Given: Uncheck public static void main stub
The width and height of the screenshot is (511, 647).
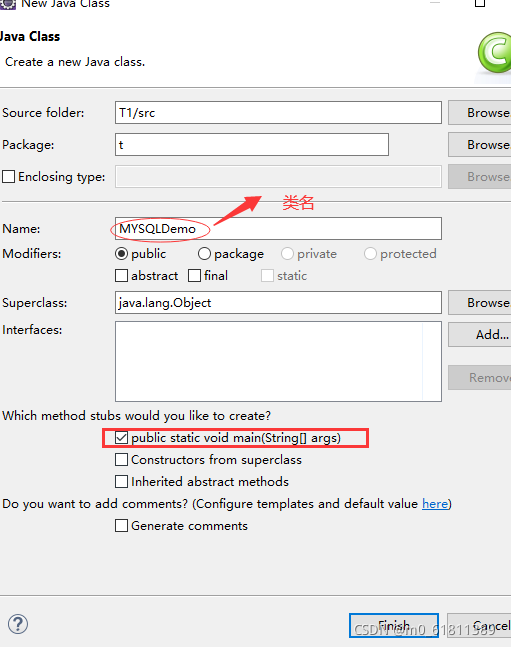Looking at the screenshot, I should tap(121, 437).
